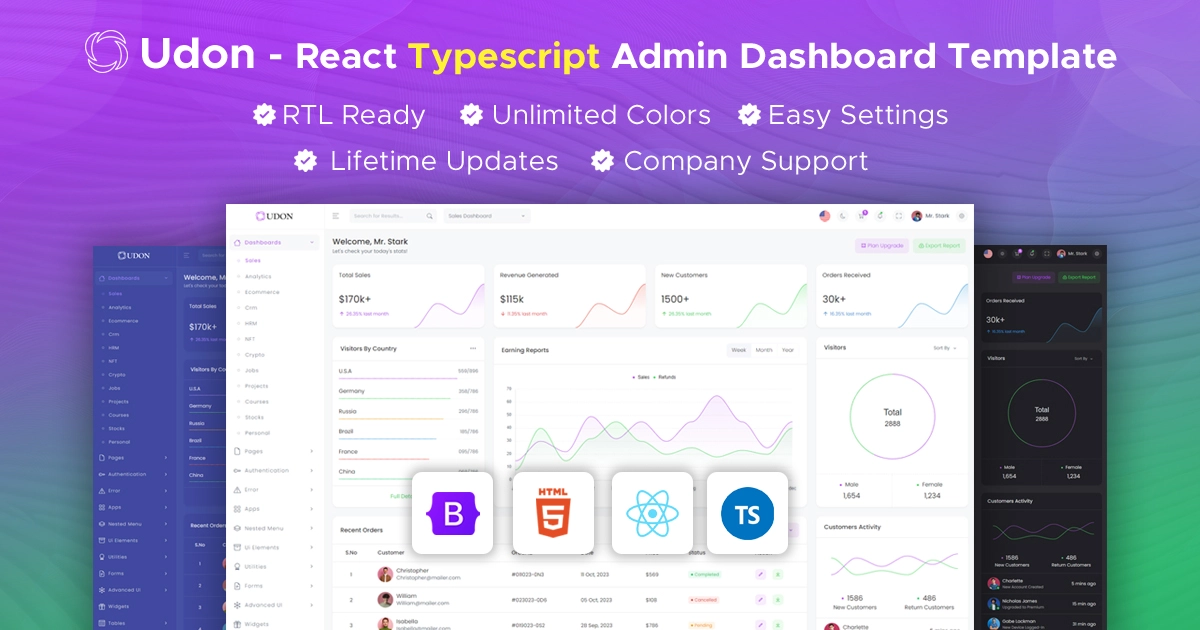1200x630 pixels.
Task: Collapse the Dashboards menu in light sidebar
Action: [311, 242]
